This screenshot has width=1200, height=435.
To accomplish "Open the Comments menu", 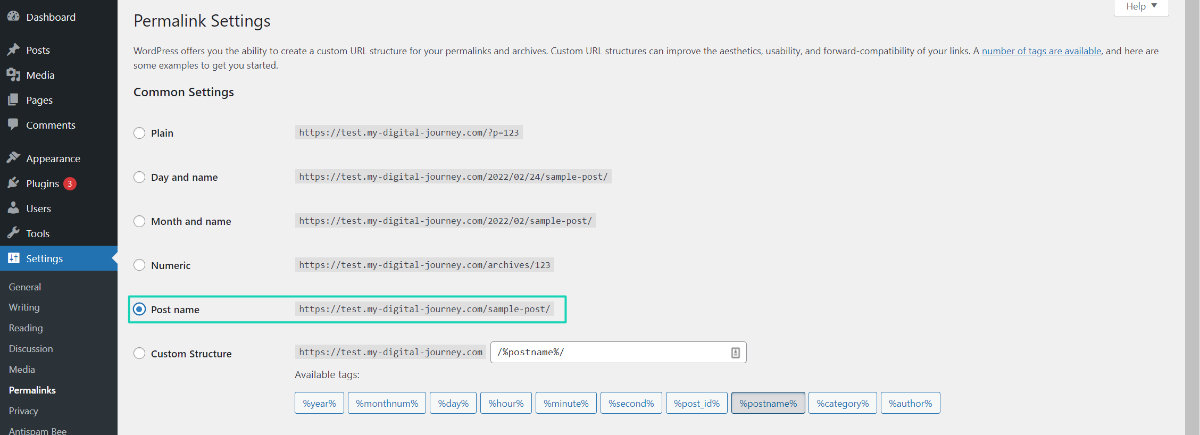I will (58, 125).
